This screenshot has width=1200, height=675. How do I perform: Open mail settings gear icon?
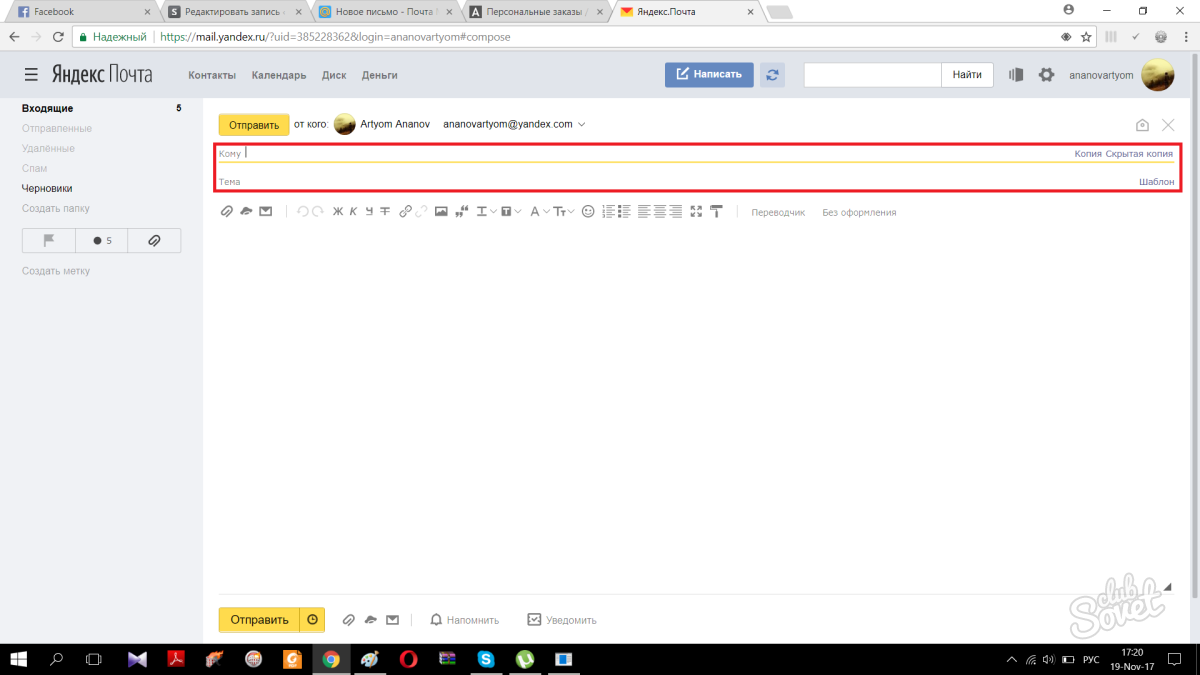click(x=1046, y=75)
